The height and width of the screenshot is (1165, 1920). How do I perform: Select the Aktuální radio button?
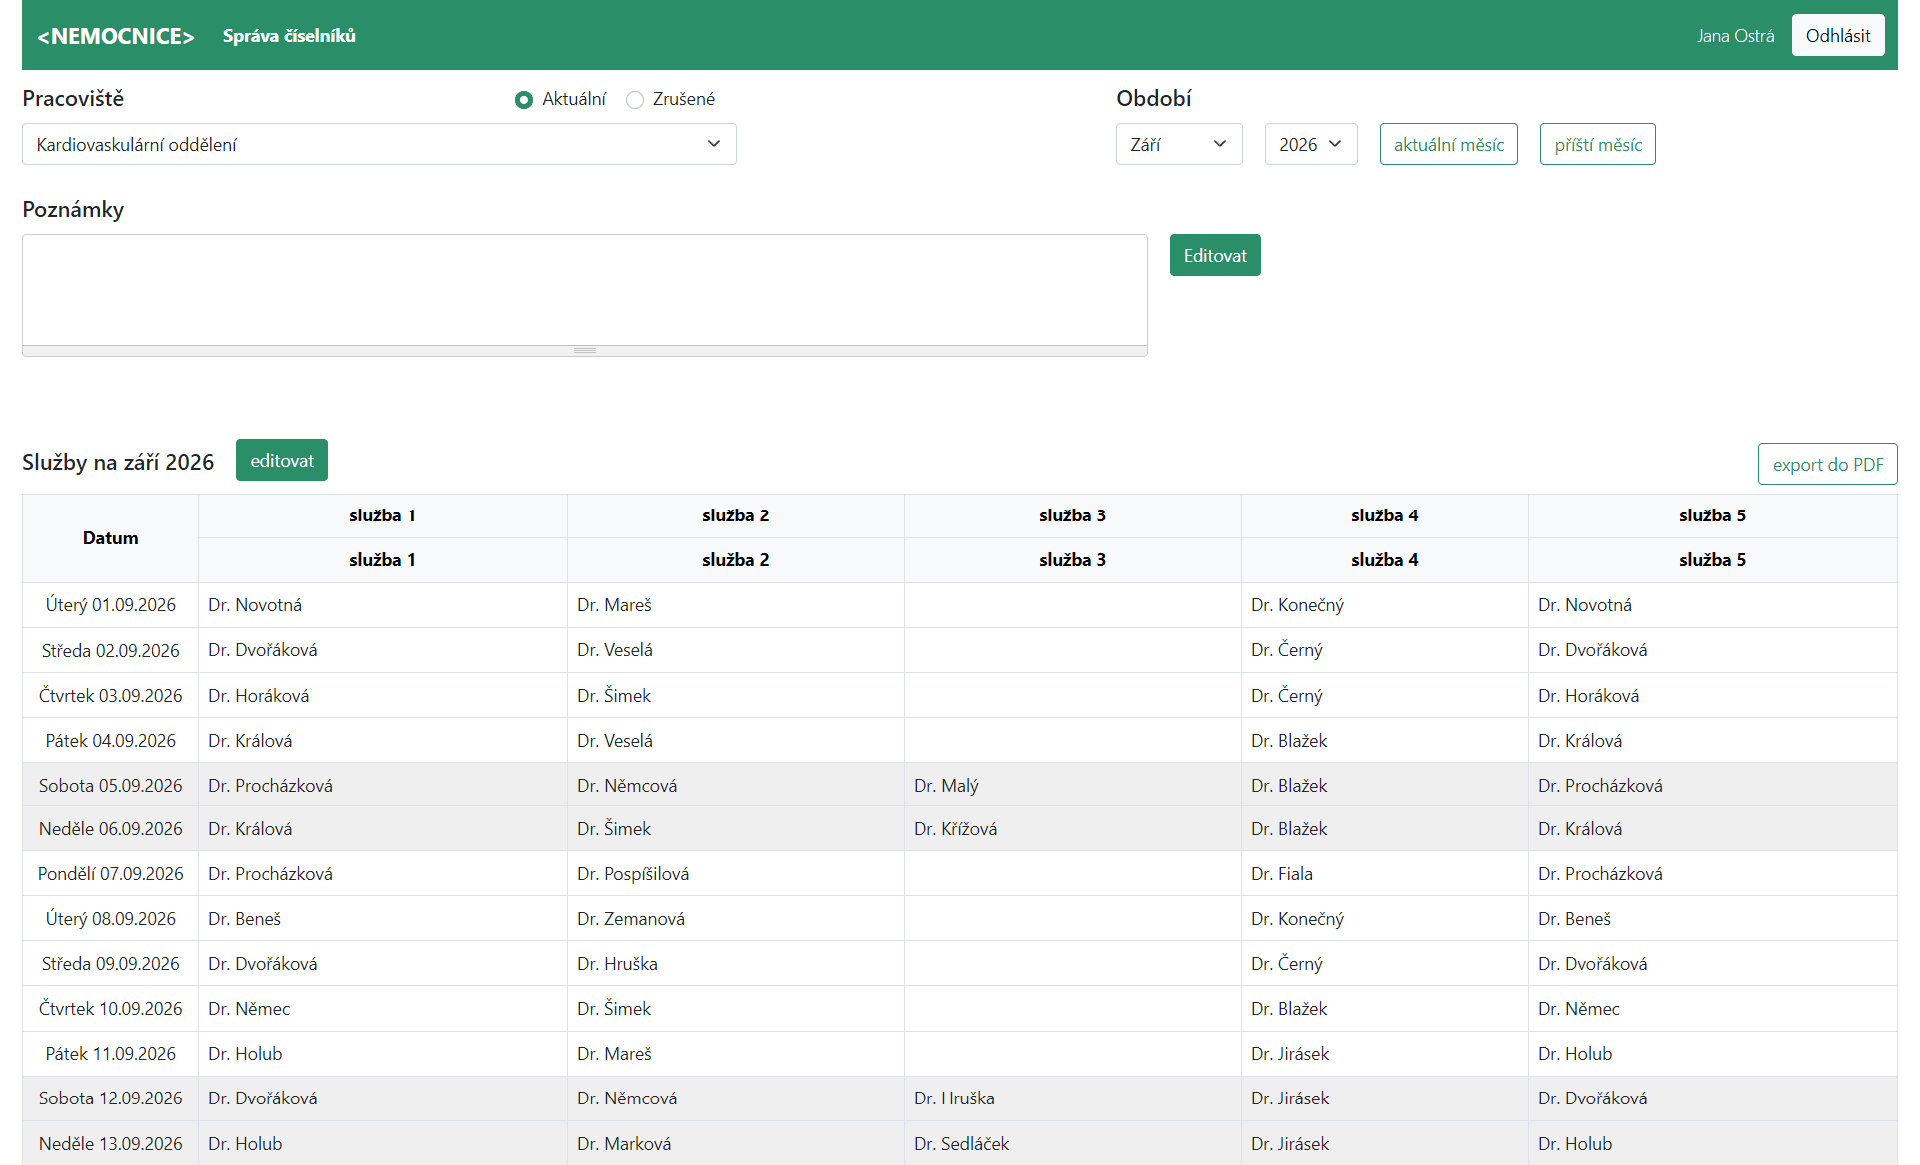coord(523,99)
